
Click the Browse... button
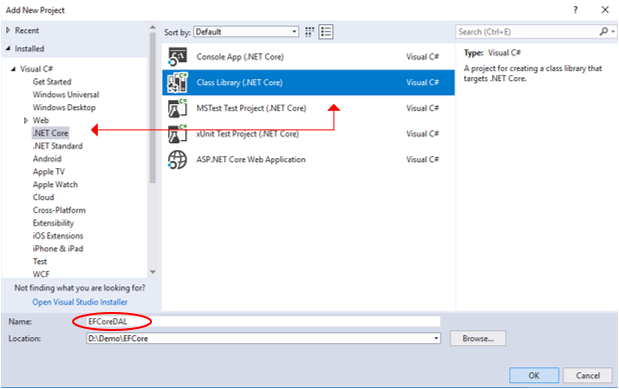click(478, 338)
